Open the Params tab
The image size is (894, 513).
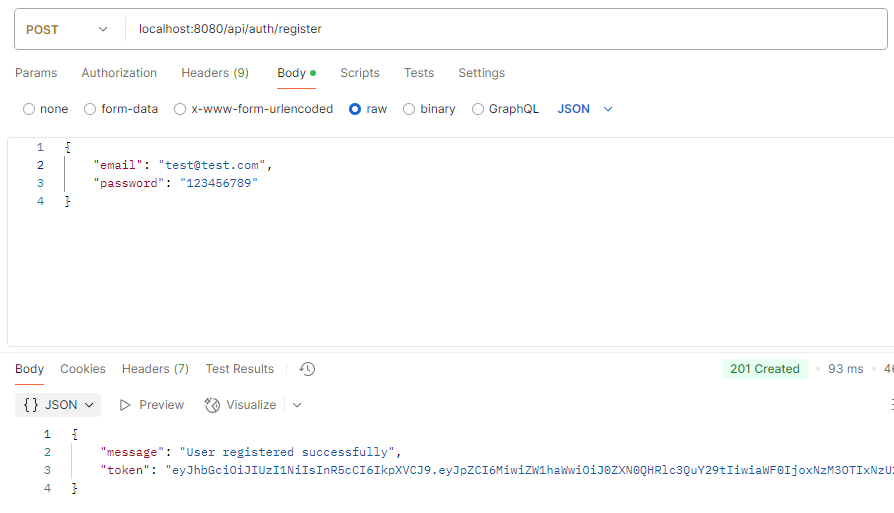point(36,73)
